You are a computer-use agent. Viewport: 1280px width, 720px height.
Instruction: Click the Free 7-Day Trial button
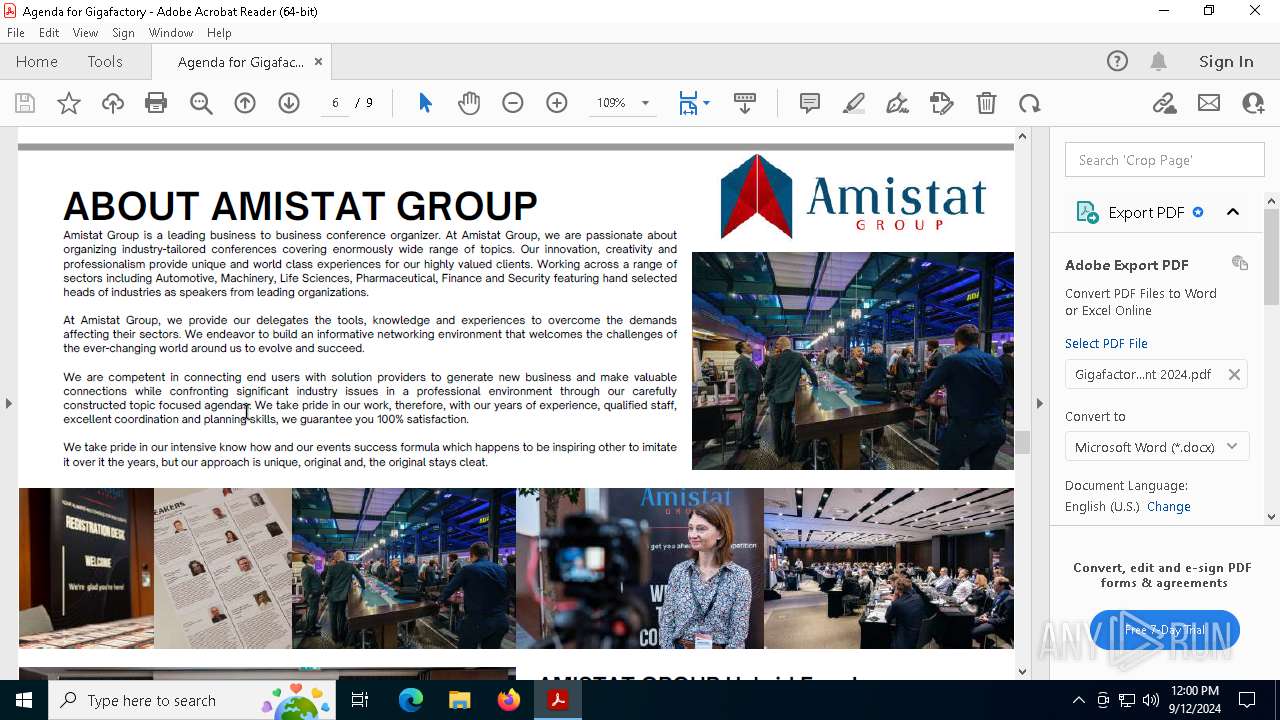1164,630
